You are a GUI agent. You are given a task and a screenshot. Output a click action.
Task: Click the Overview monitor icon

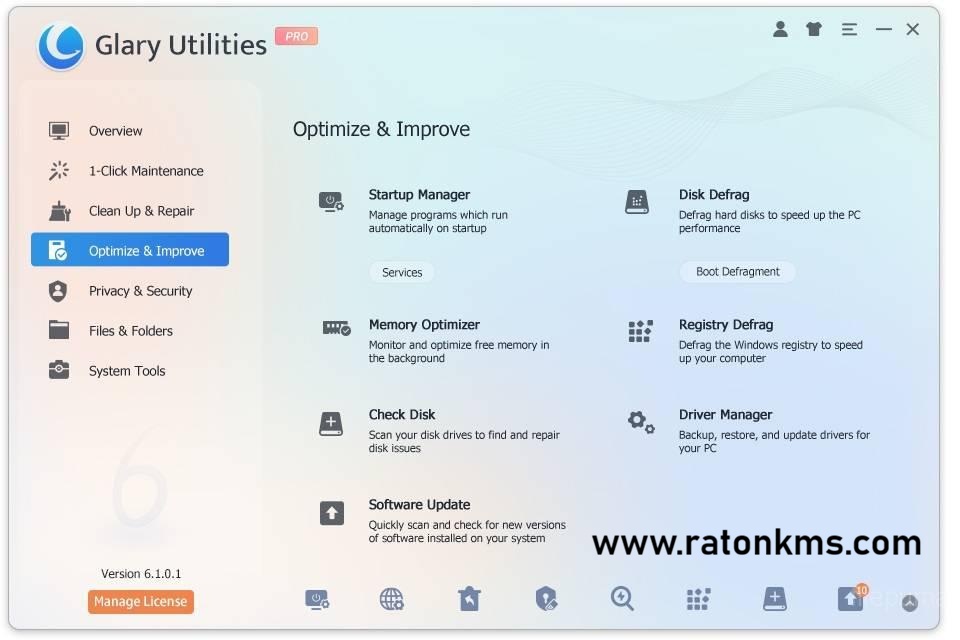click(59, 130)
